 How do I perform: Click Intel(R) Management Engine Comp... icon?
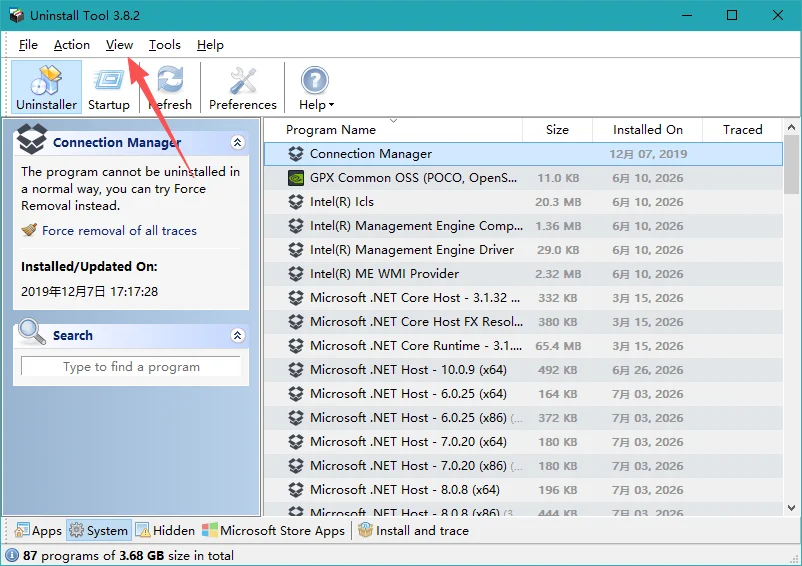296,226
